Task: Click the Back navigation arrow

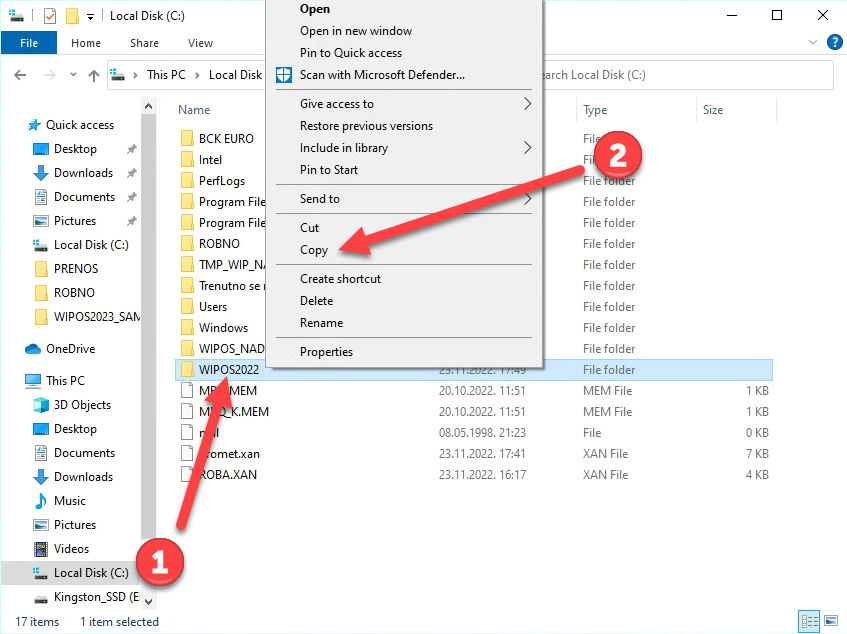Action: tap(20, 75)
